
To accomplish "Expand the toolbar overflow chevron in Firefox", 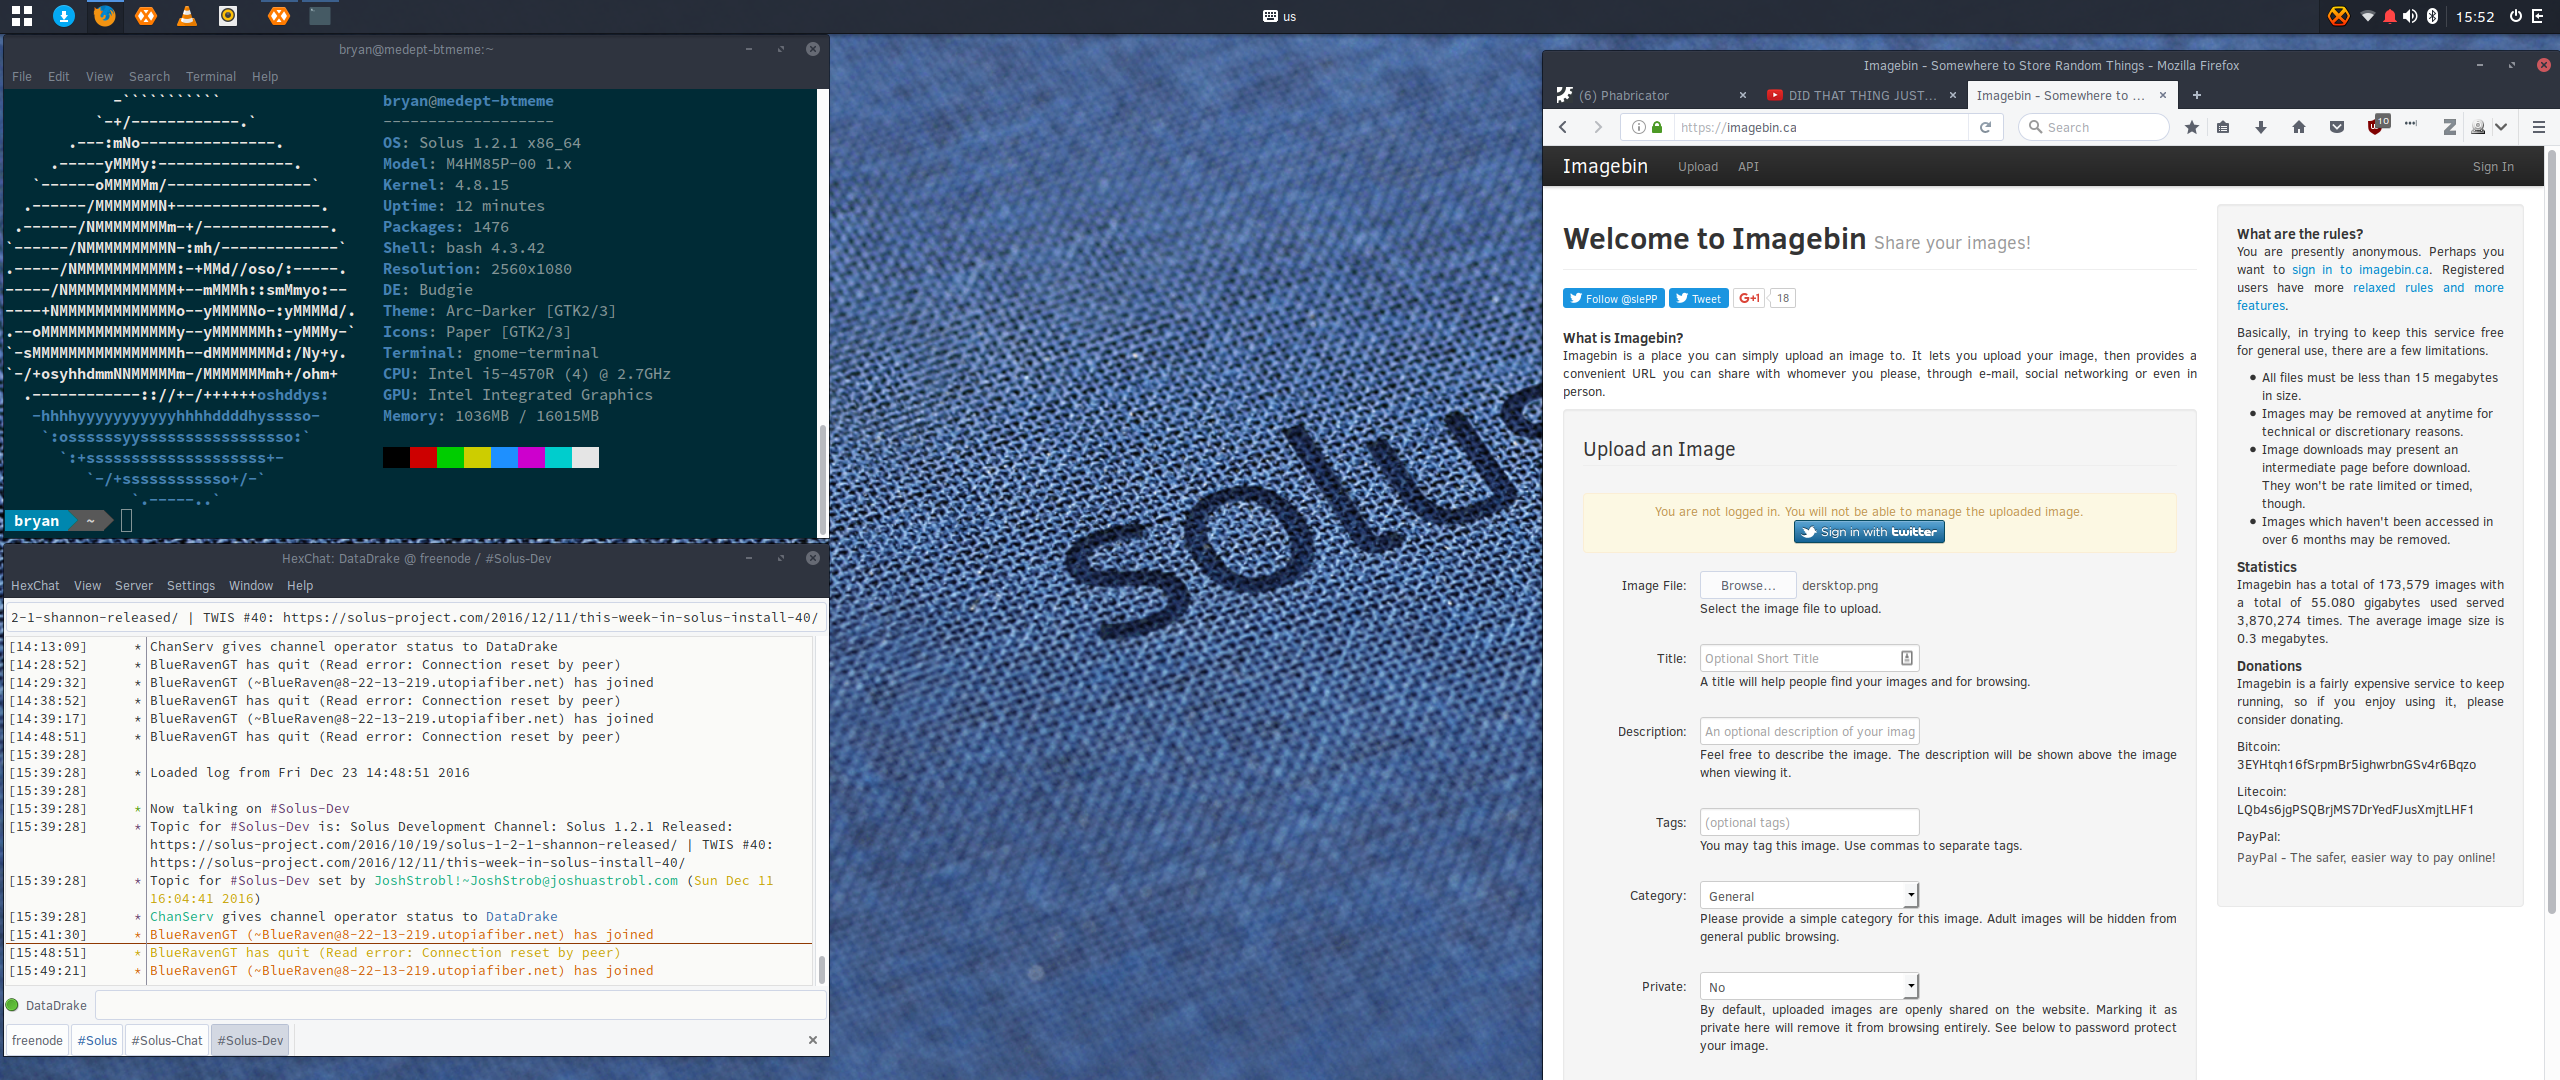I will pyautogui.click(x=2501, y=127).
